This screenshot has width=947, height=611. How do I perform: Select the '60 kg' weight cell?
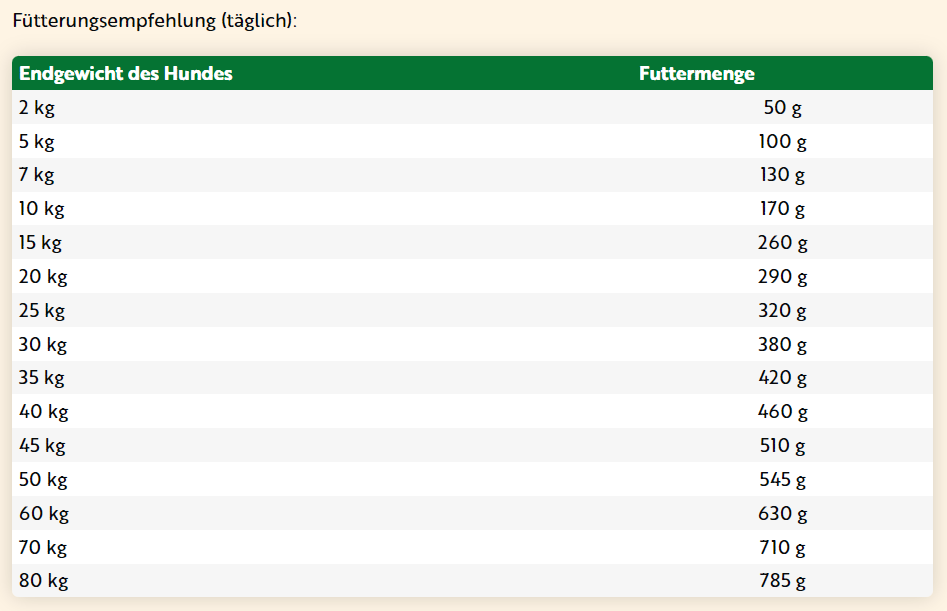click(x=43, y=514)
